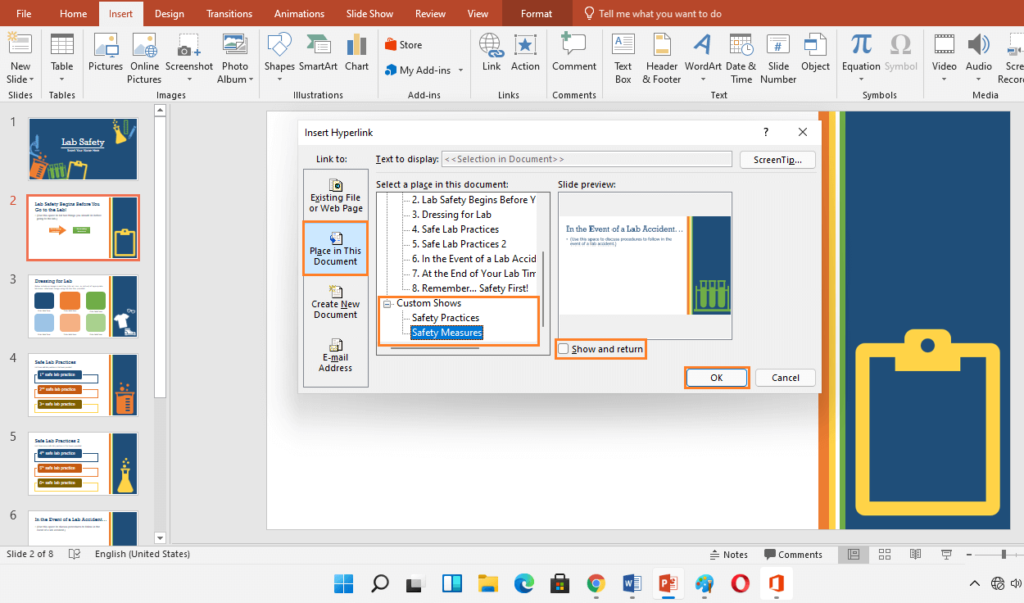Select '5. Safe Lab Practices 2' in list
This screenshot has height=603, width=1024.
pyautogui.click(x=459, y=244)
